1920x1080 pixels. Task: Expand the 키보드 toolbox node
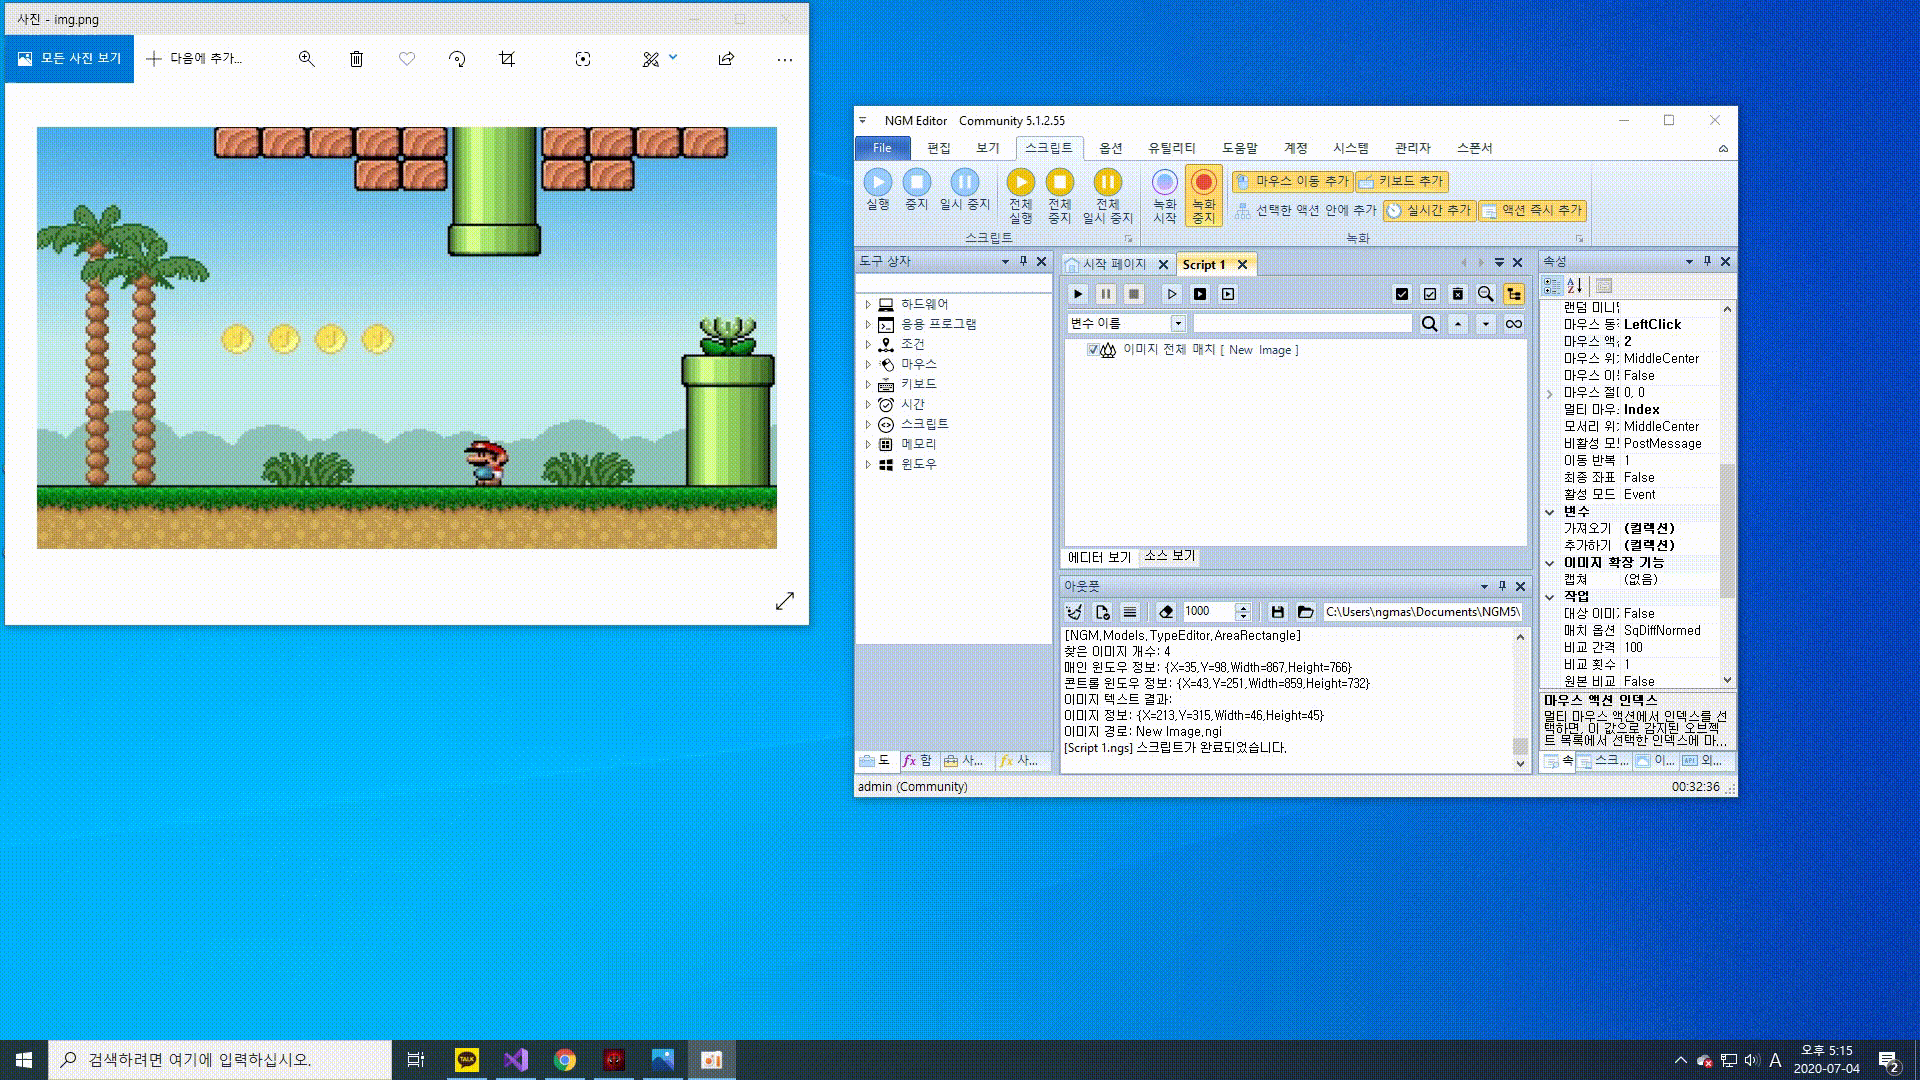868,384
